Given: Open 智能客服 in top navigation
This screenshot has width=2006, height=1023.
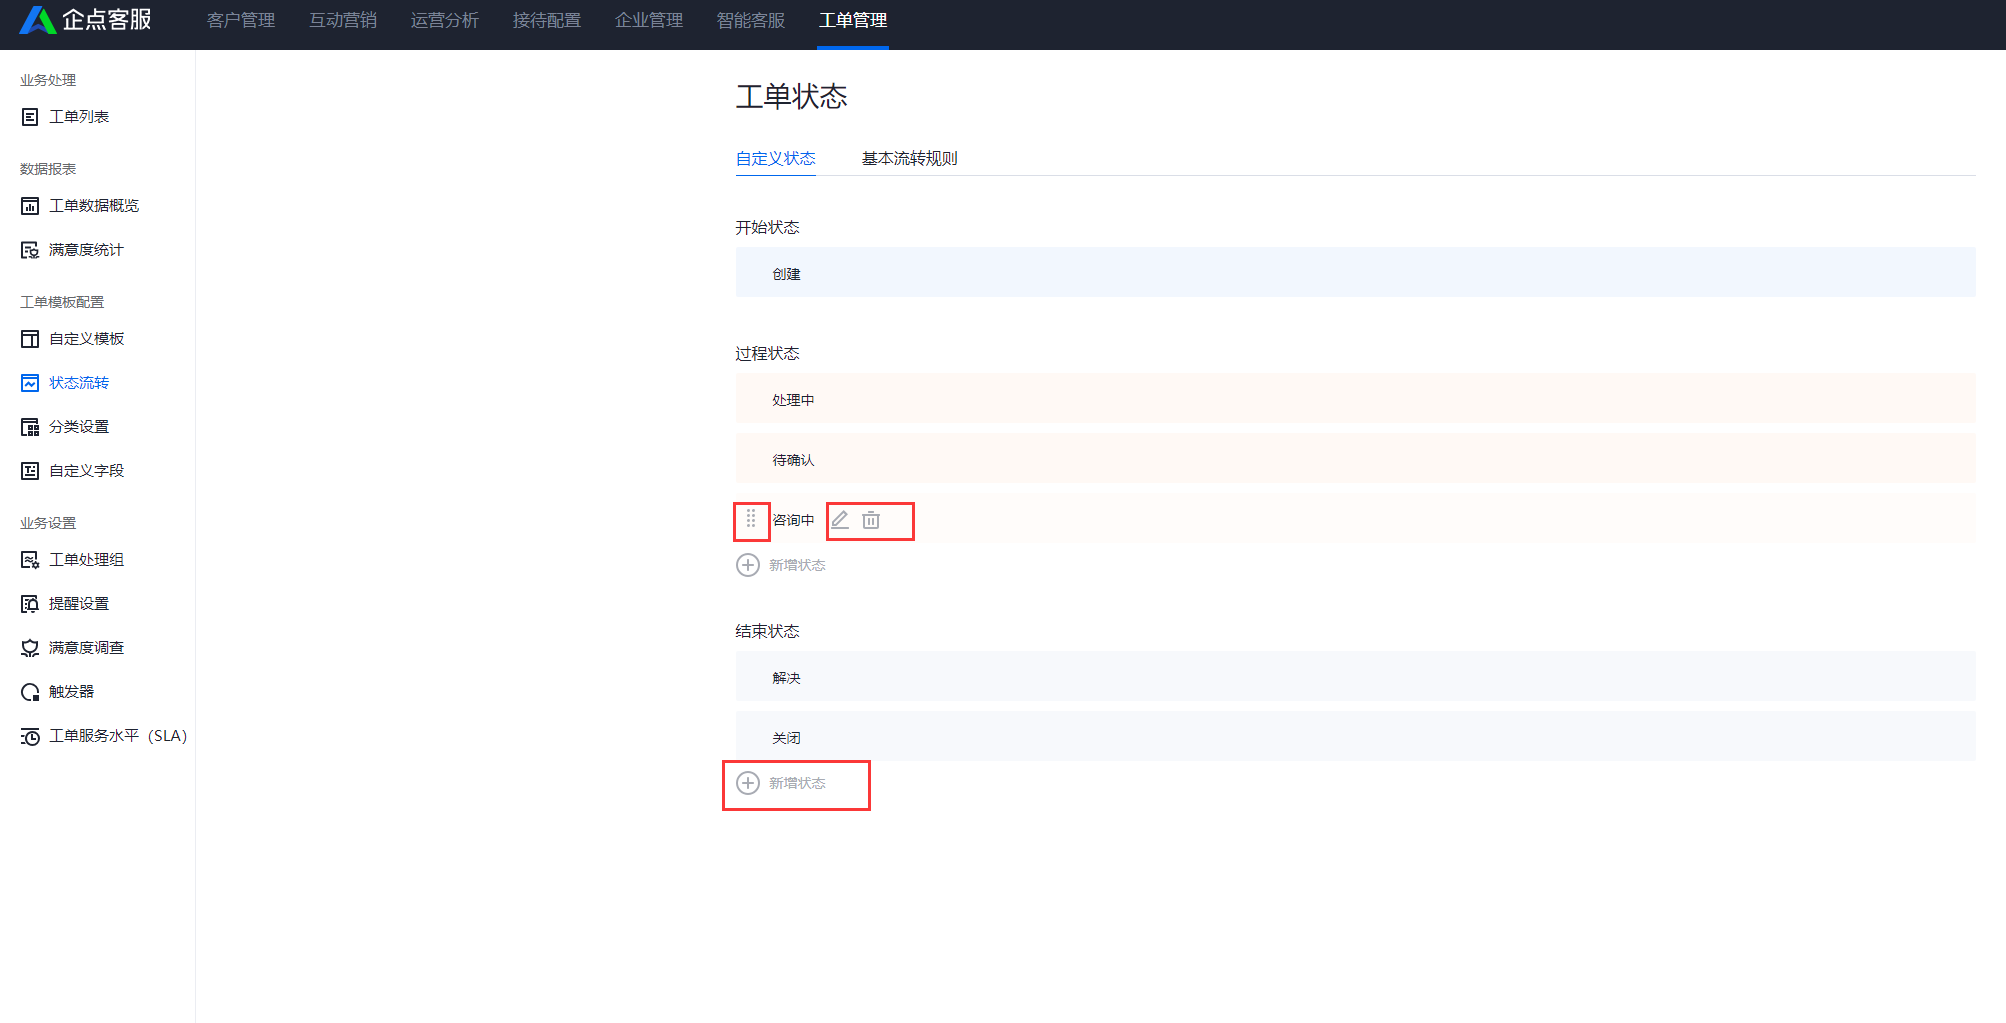Looking at the screenshot, I should [x=751, y=20].
